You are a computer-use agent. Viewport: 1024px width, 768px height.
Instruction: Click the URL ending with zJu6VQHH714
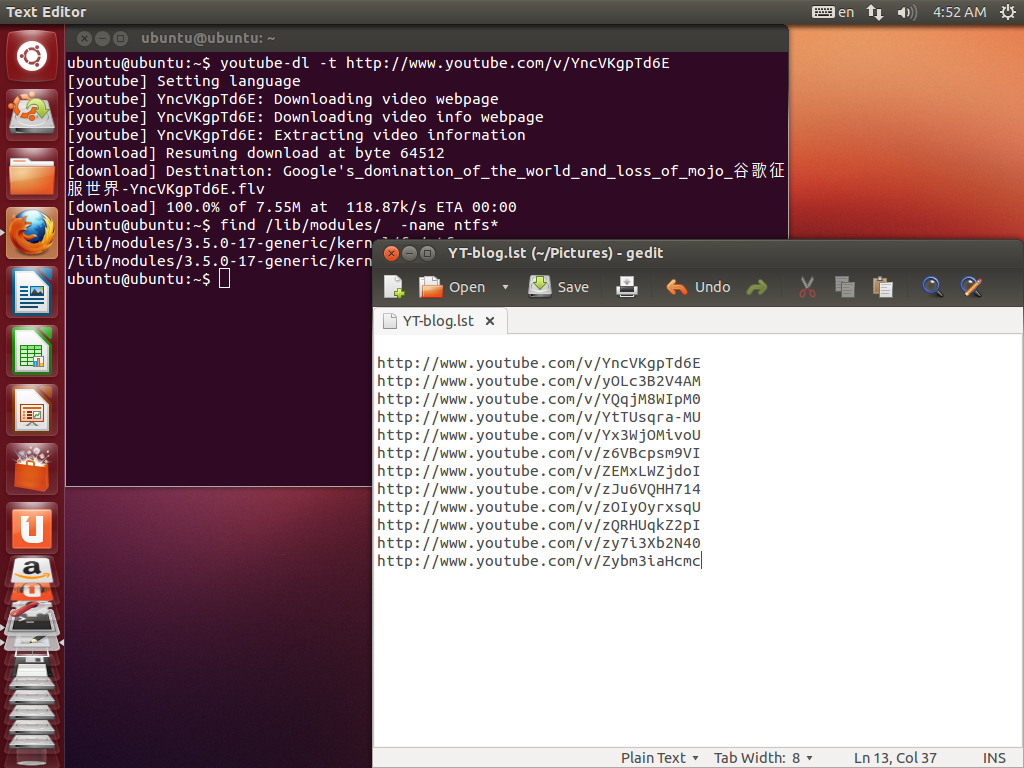click(539, 489)
